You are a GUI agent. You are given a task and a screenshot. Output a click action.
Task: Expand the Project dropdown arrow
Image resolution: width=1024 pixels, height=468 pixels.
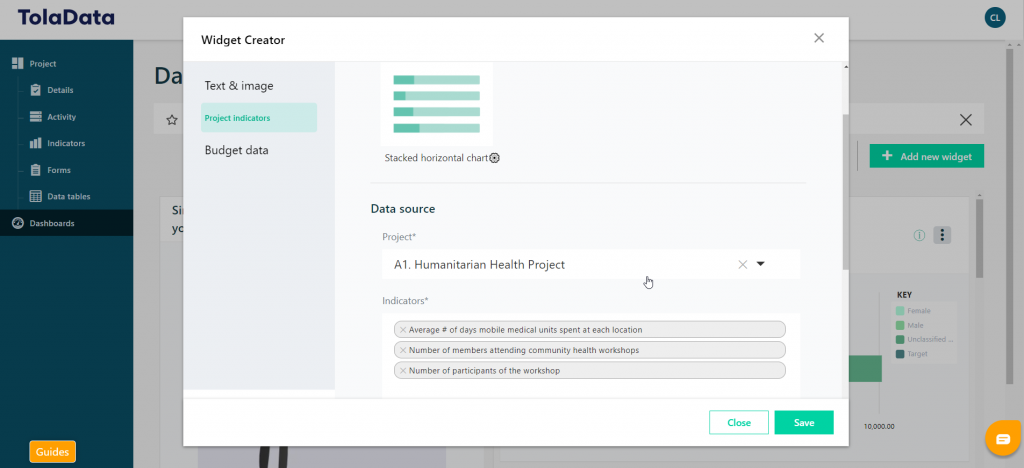point(760,264)
